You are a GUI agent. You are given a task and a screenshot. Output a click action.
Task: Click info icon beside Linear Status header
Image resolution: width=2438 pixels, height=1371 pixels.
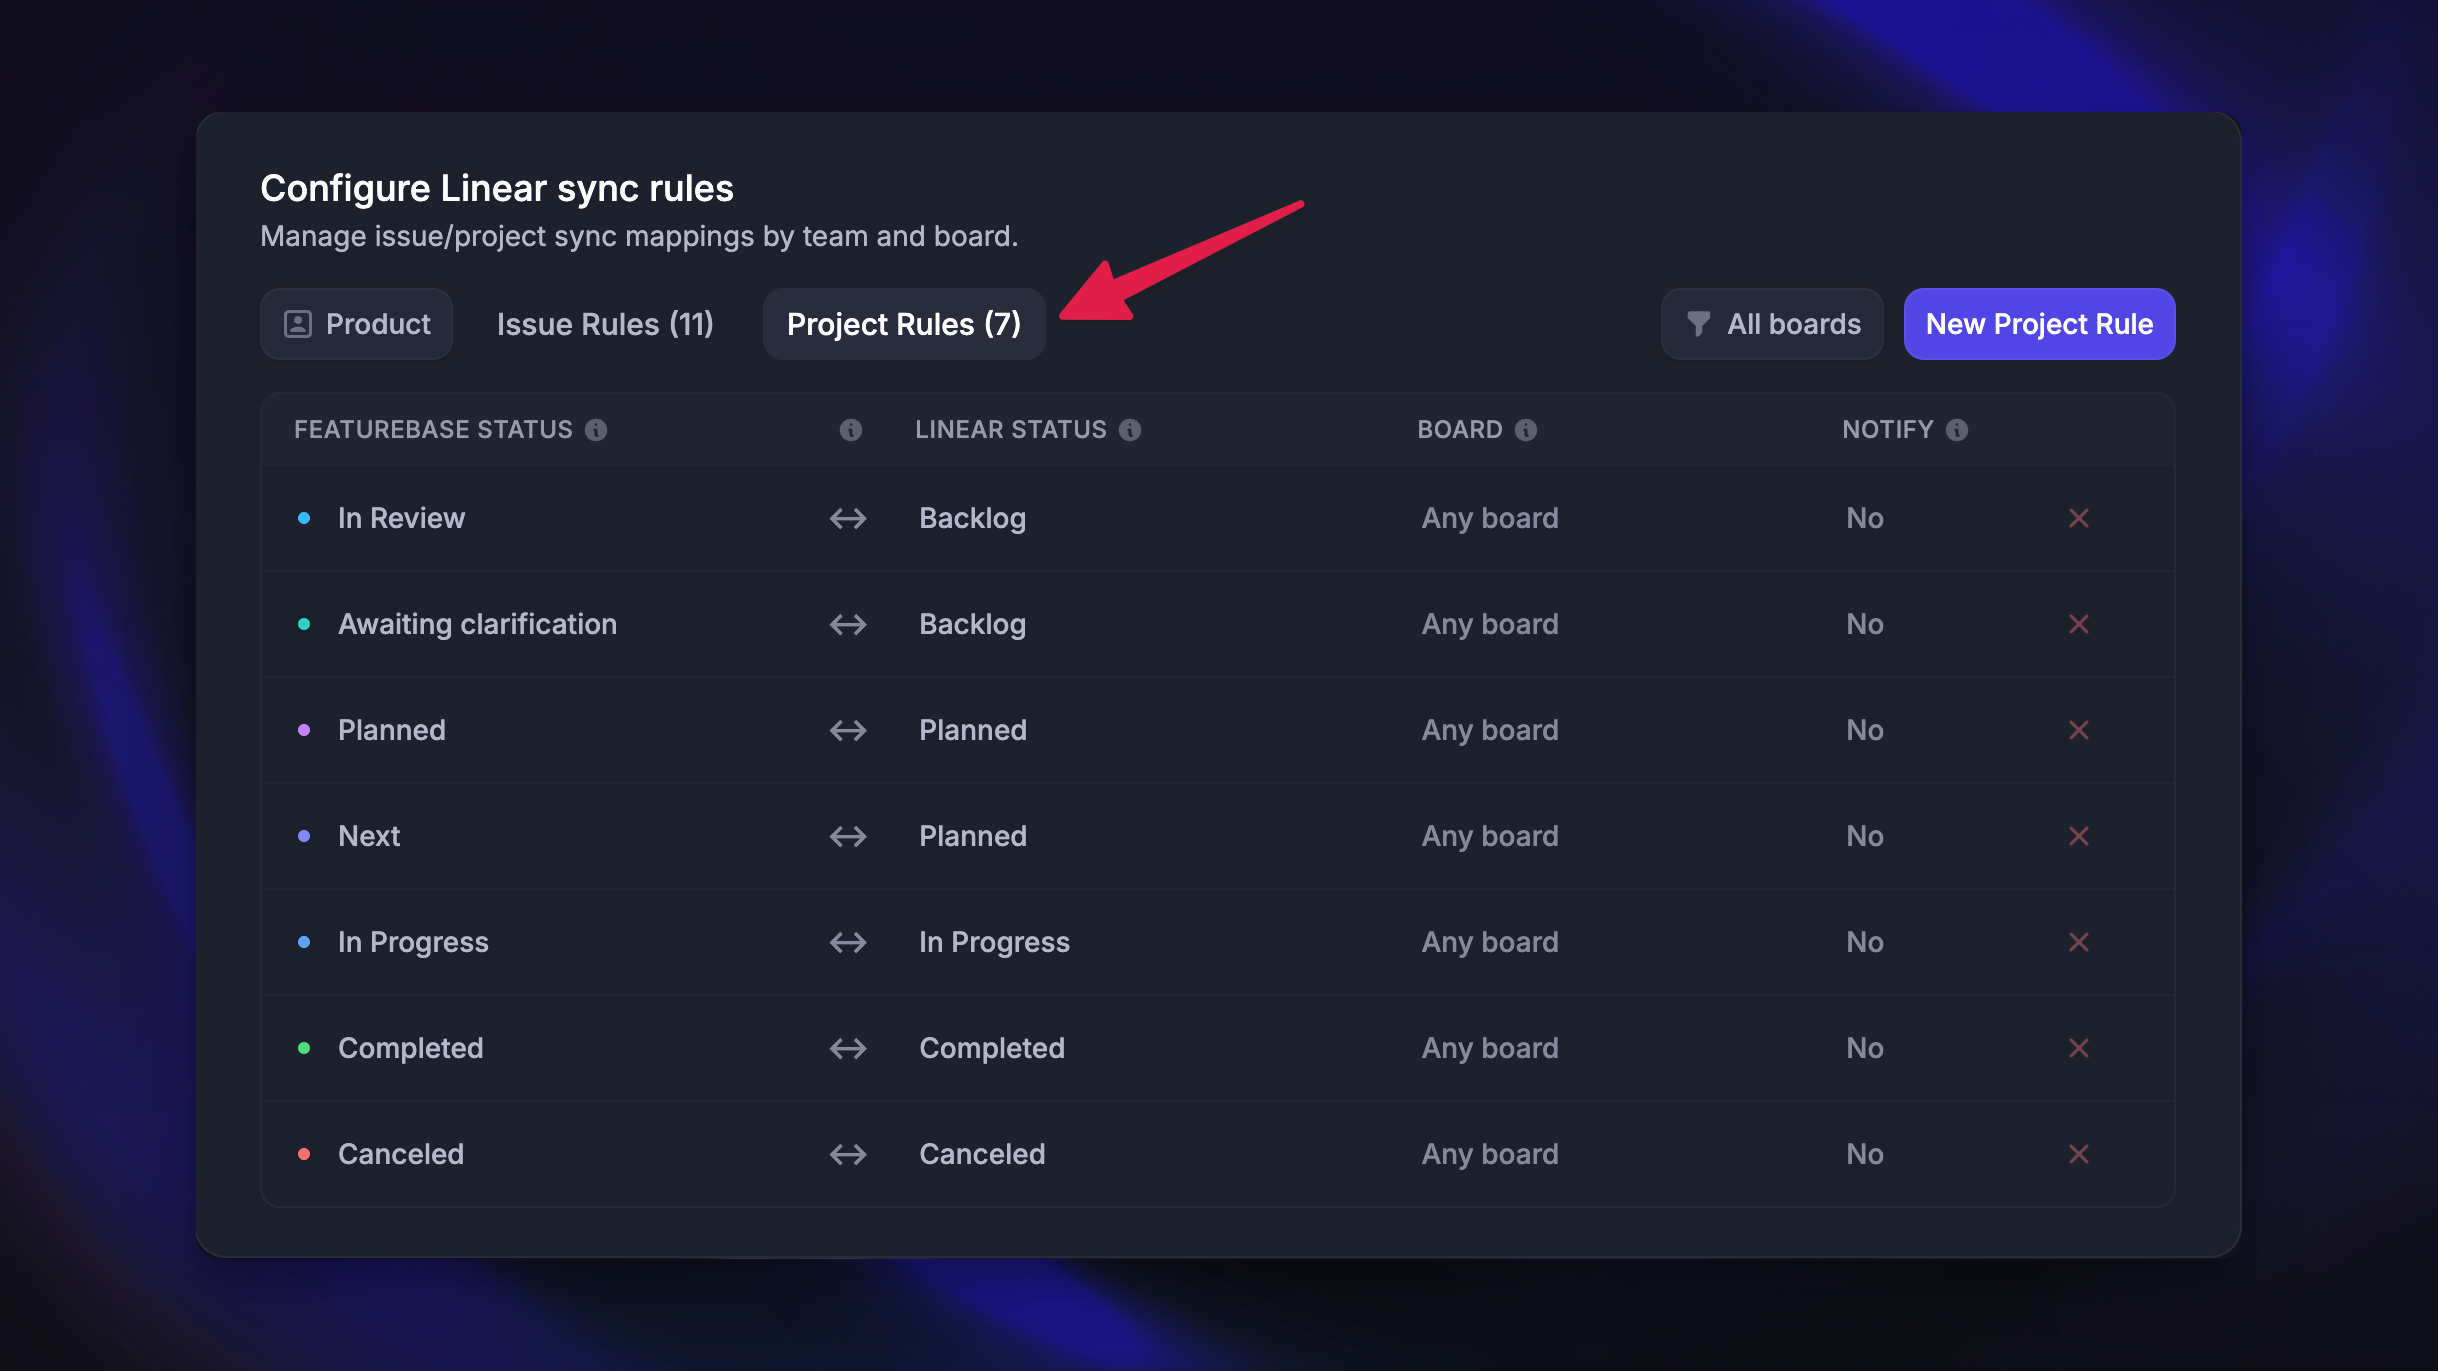point(1130,430)
